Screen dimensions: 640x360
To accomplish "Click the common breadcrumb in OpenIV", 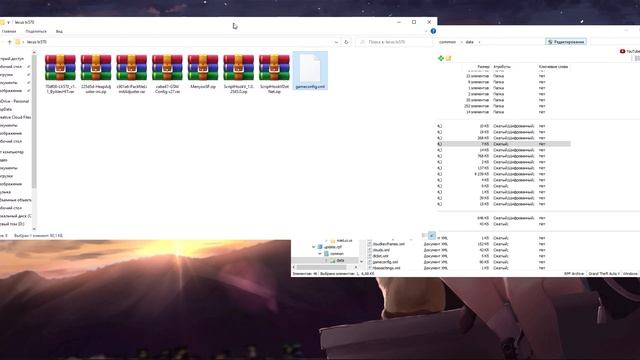I will [447, 42].
